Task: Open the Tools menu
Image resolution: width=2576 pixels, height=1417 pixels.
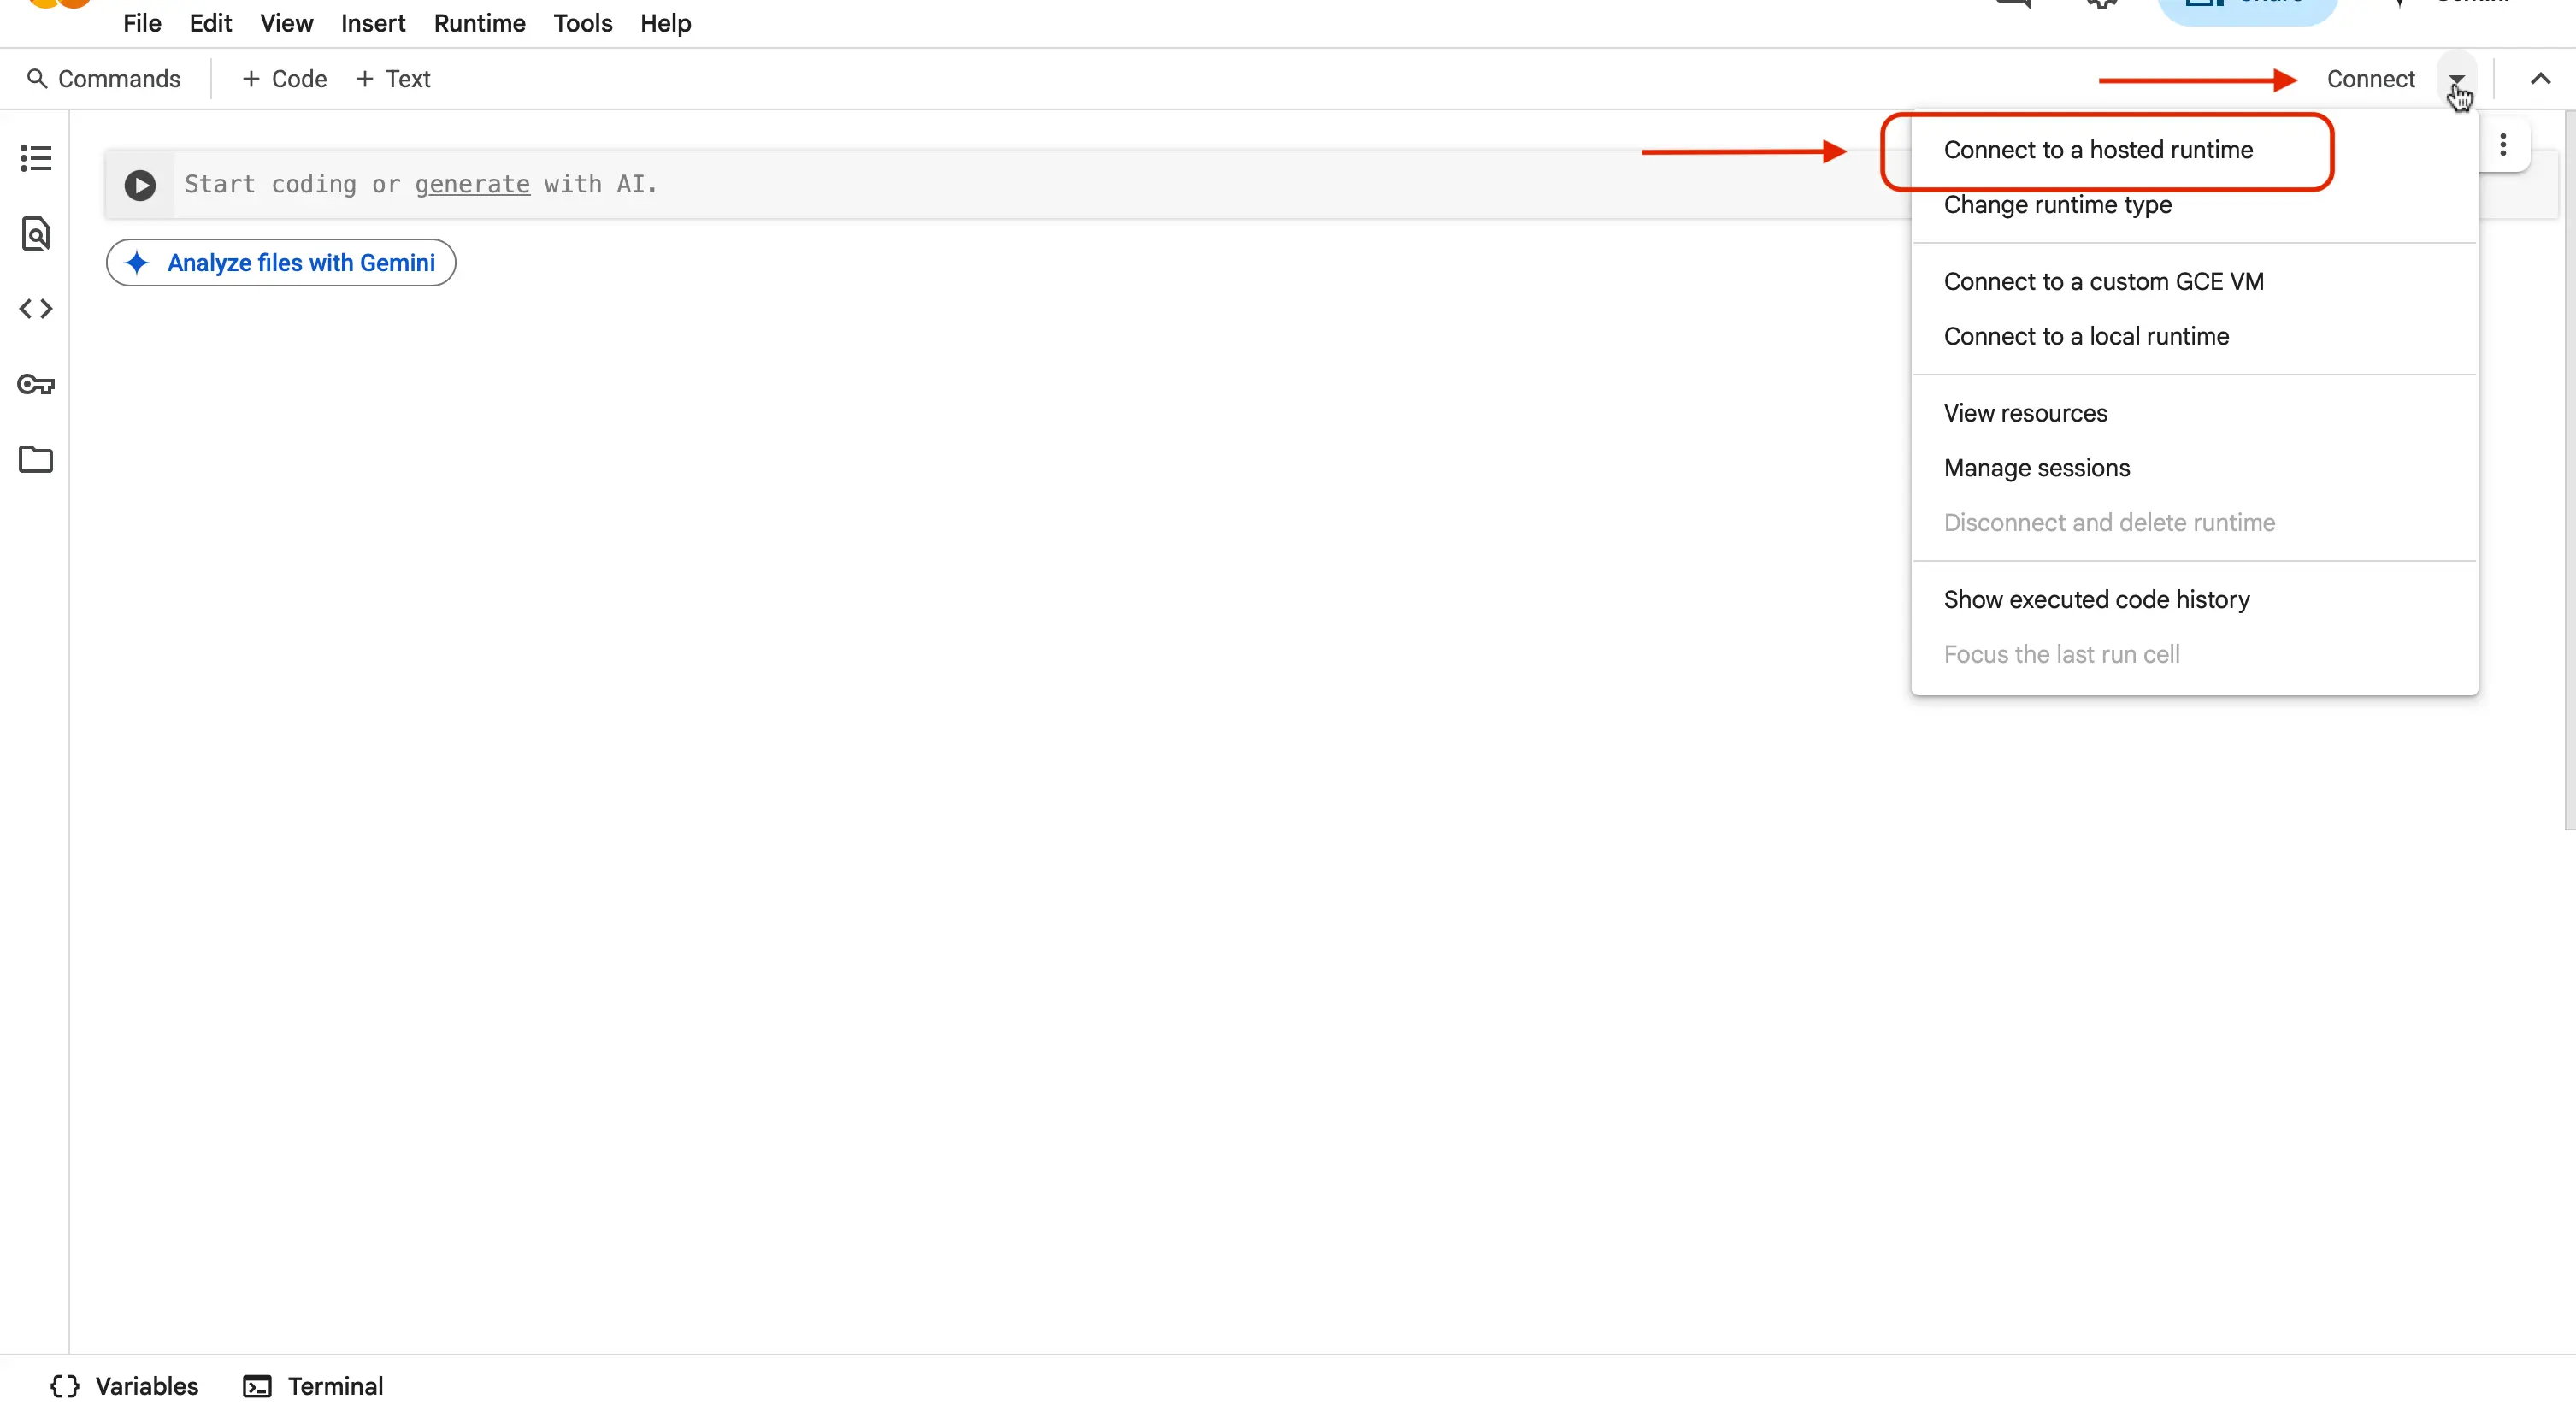Action: 583,23
